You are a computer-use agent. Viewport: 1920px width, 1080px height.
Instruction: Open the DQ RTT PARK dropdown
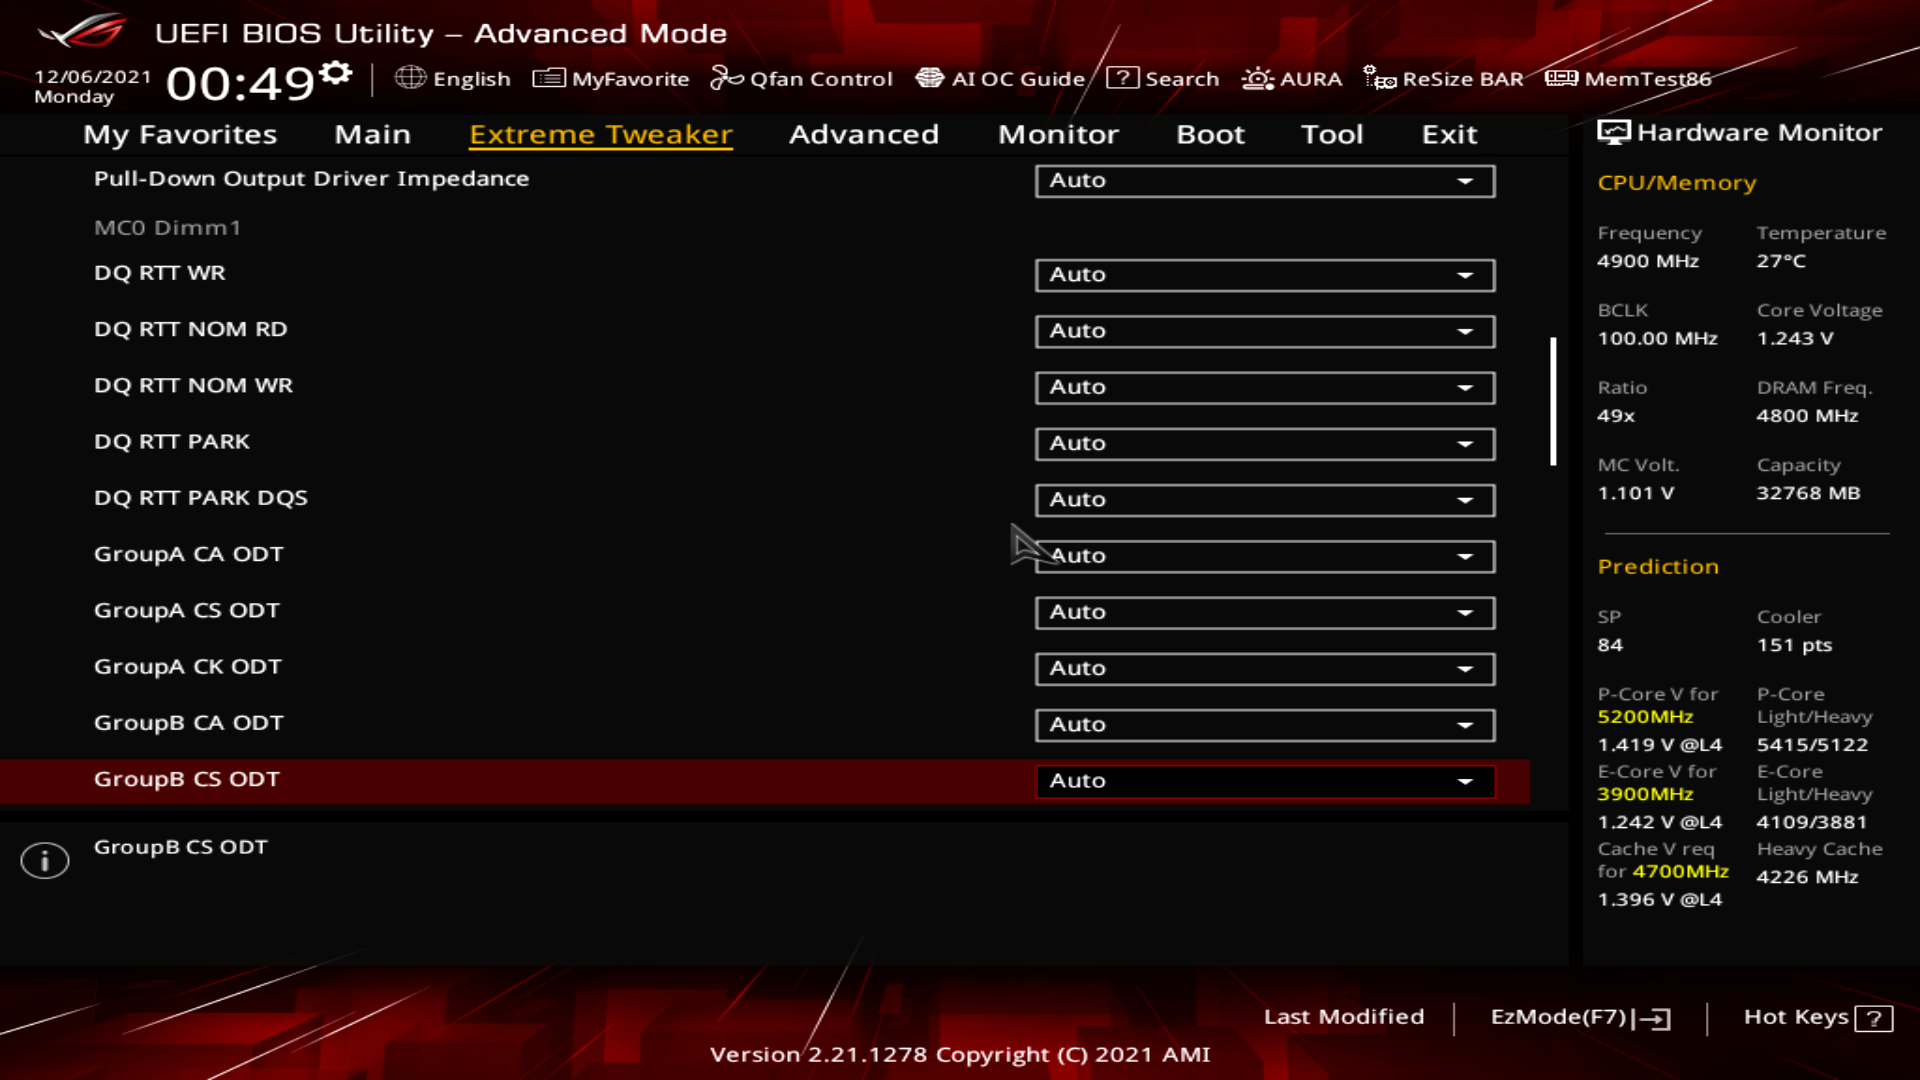coord(1265,444)
